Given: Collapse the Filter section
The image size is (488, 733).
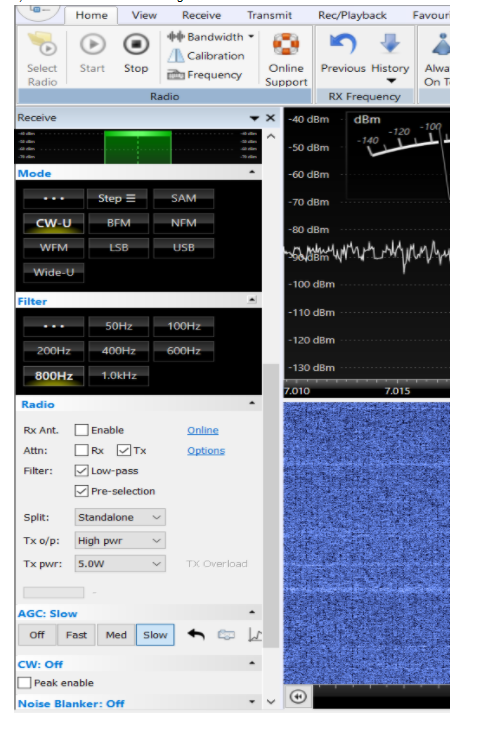Looking at the screenshot, I should pyautogui.click(x=252, y=300).
